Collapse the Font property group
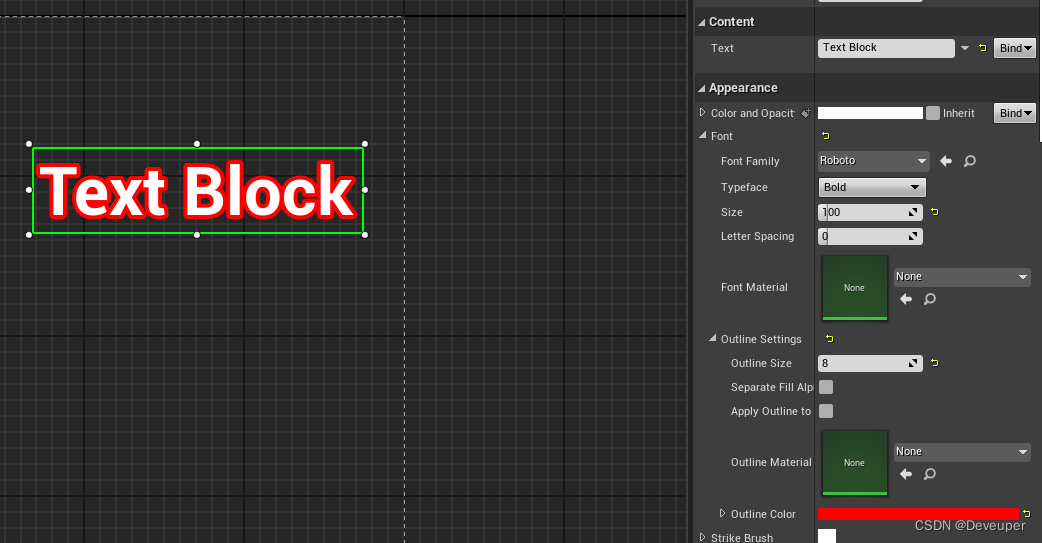This screenshot has height=543, width=1042. (702, 135)
